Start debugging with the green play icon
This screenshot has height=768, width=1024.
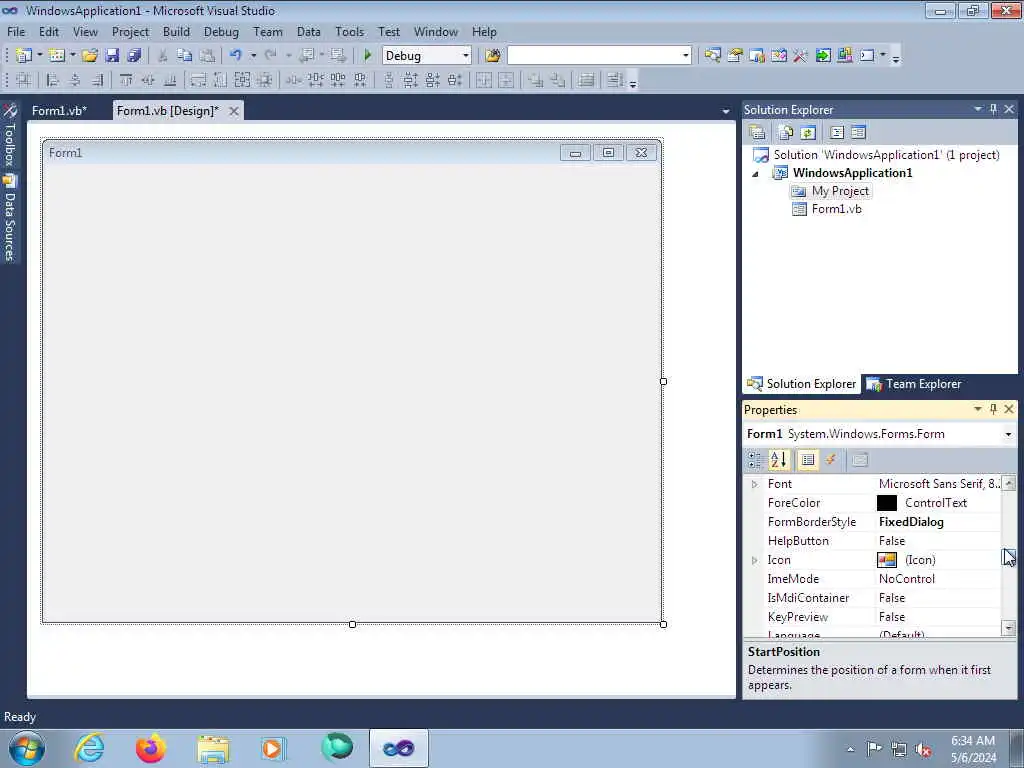(368, 56)
